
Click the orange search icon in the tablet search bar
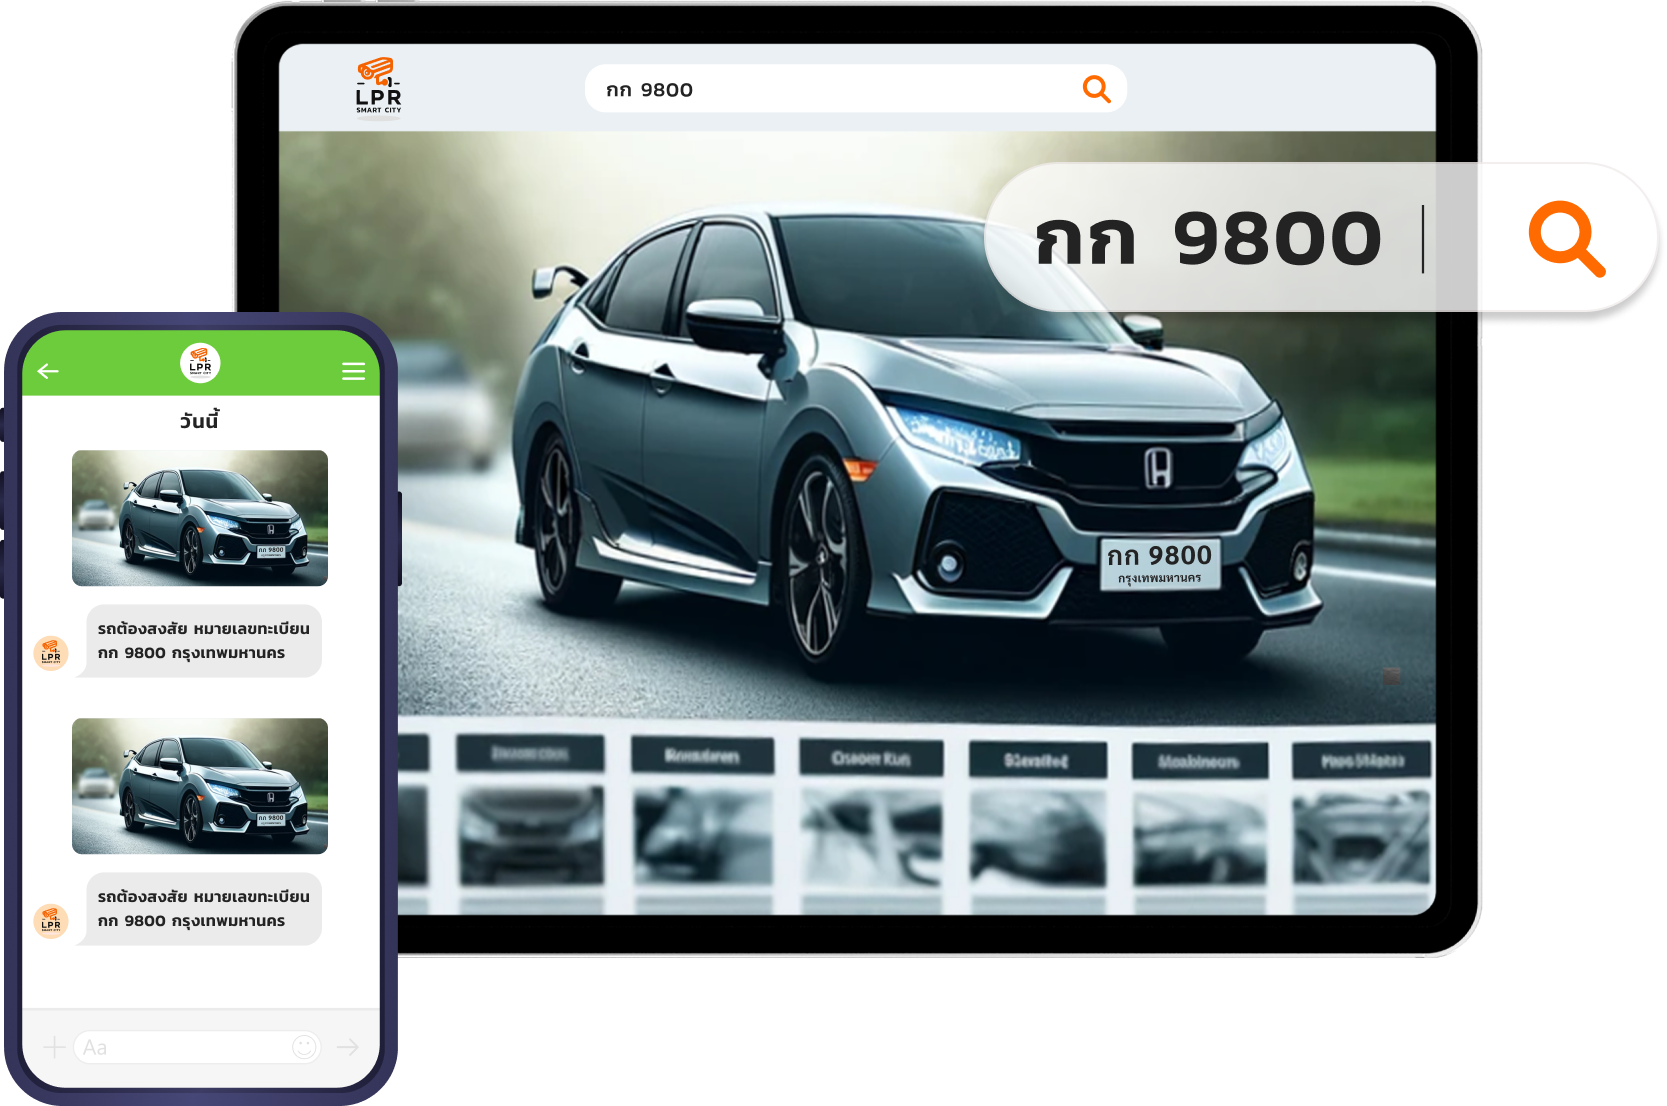pyautogui.click(x=1096, y=89)
